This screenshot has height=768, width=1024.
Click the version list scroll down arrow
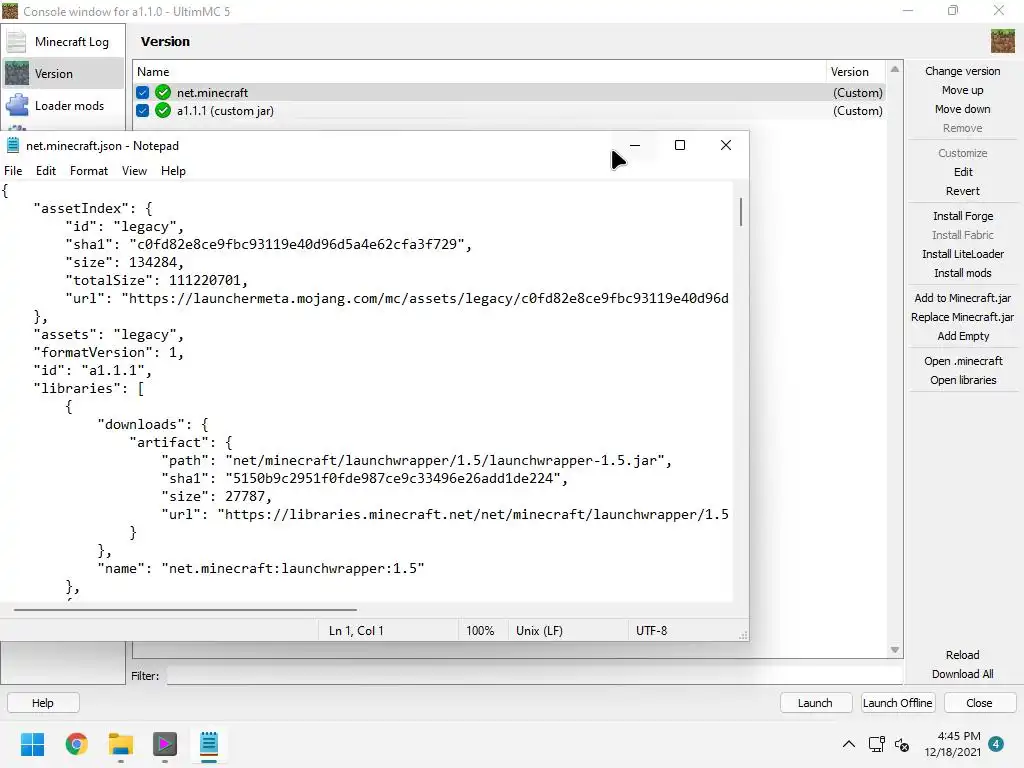point(895,650)
